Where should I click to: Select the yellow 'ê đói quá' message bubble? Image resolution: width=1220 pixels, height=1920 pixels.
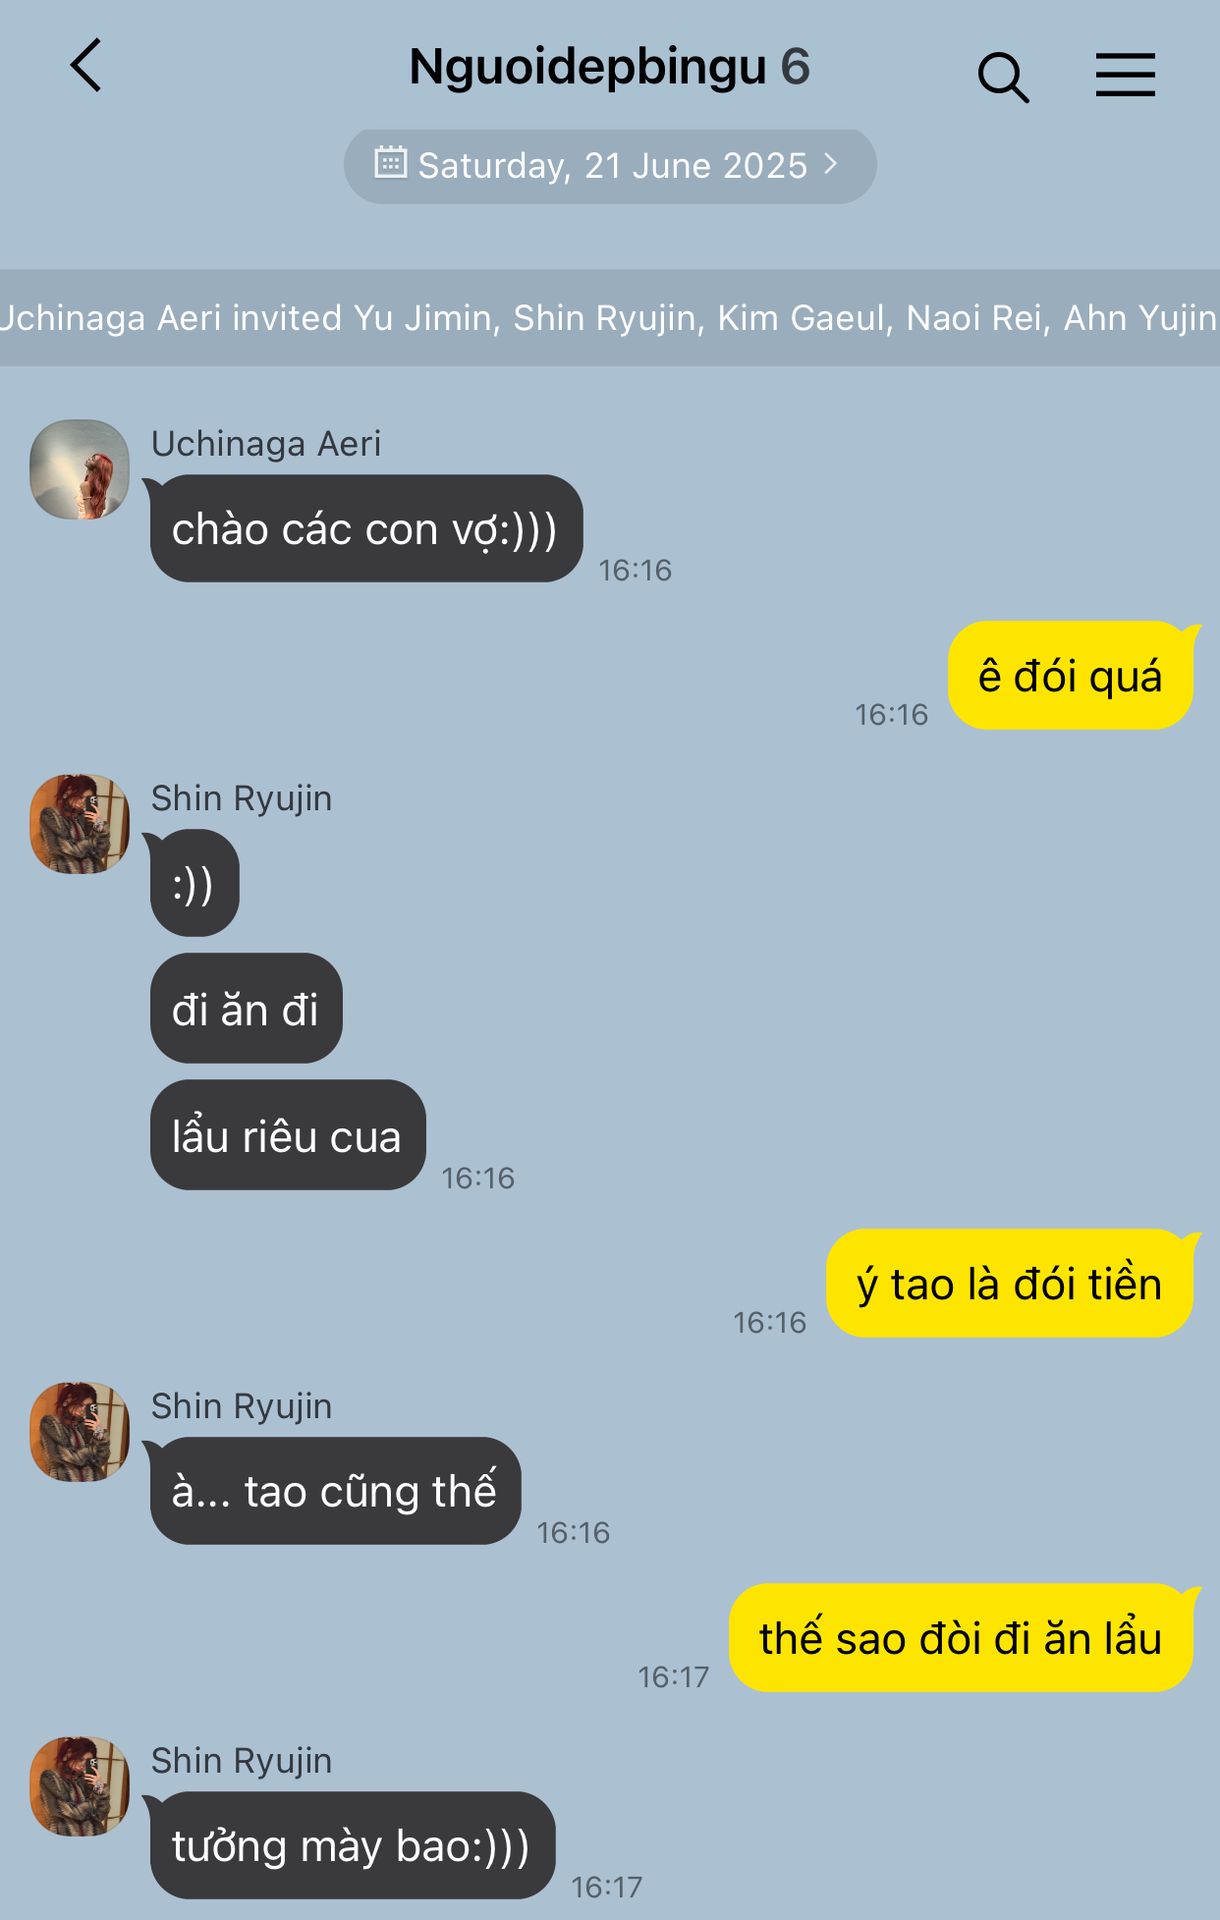pos(1071,675)
